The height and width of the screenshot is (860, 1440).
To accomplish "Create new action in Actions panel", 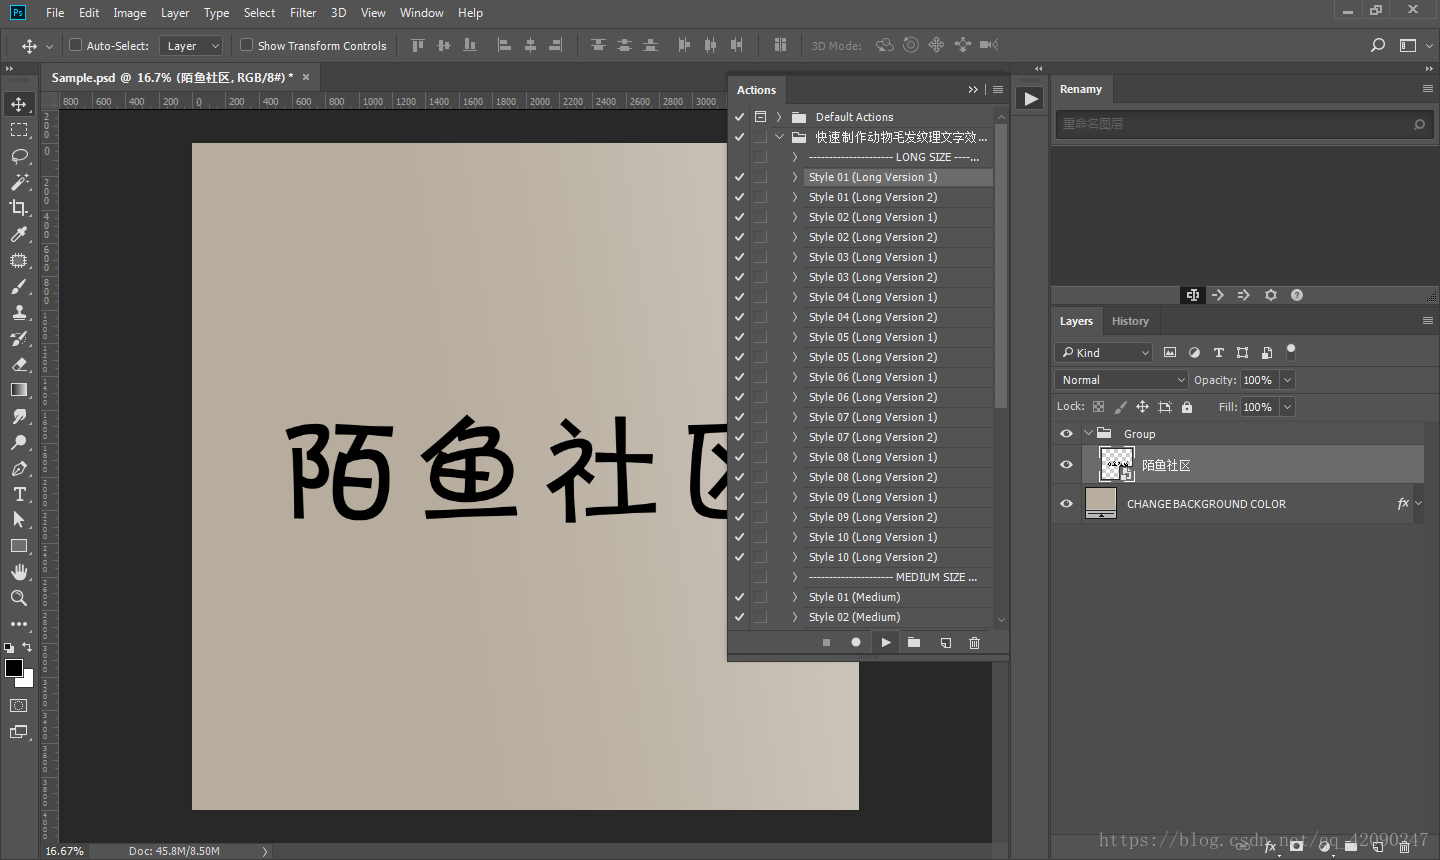I will 945,643.
